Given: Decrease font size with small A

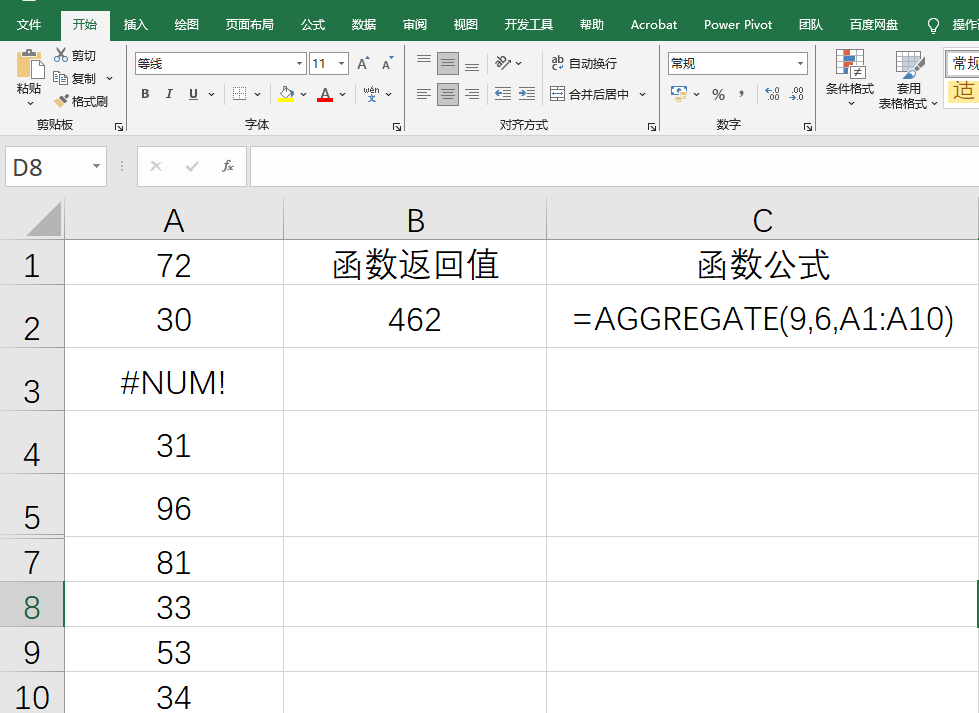Looking at the screenshot, I should point(388,63).
